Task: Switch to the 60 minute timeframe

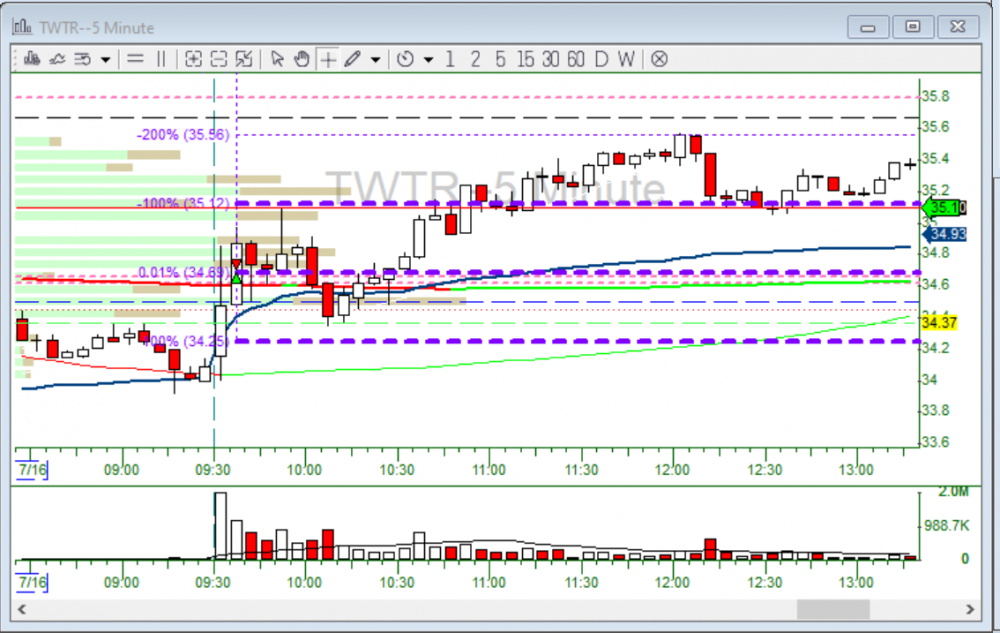Action: pyautogui.click(x=575, y=59)
